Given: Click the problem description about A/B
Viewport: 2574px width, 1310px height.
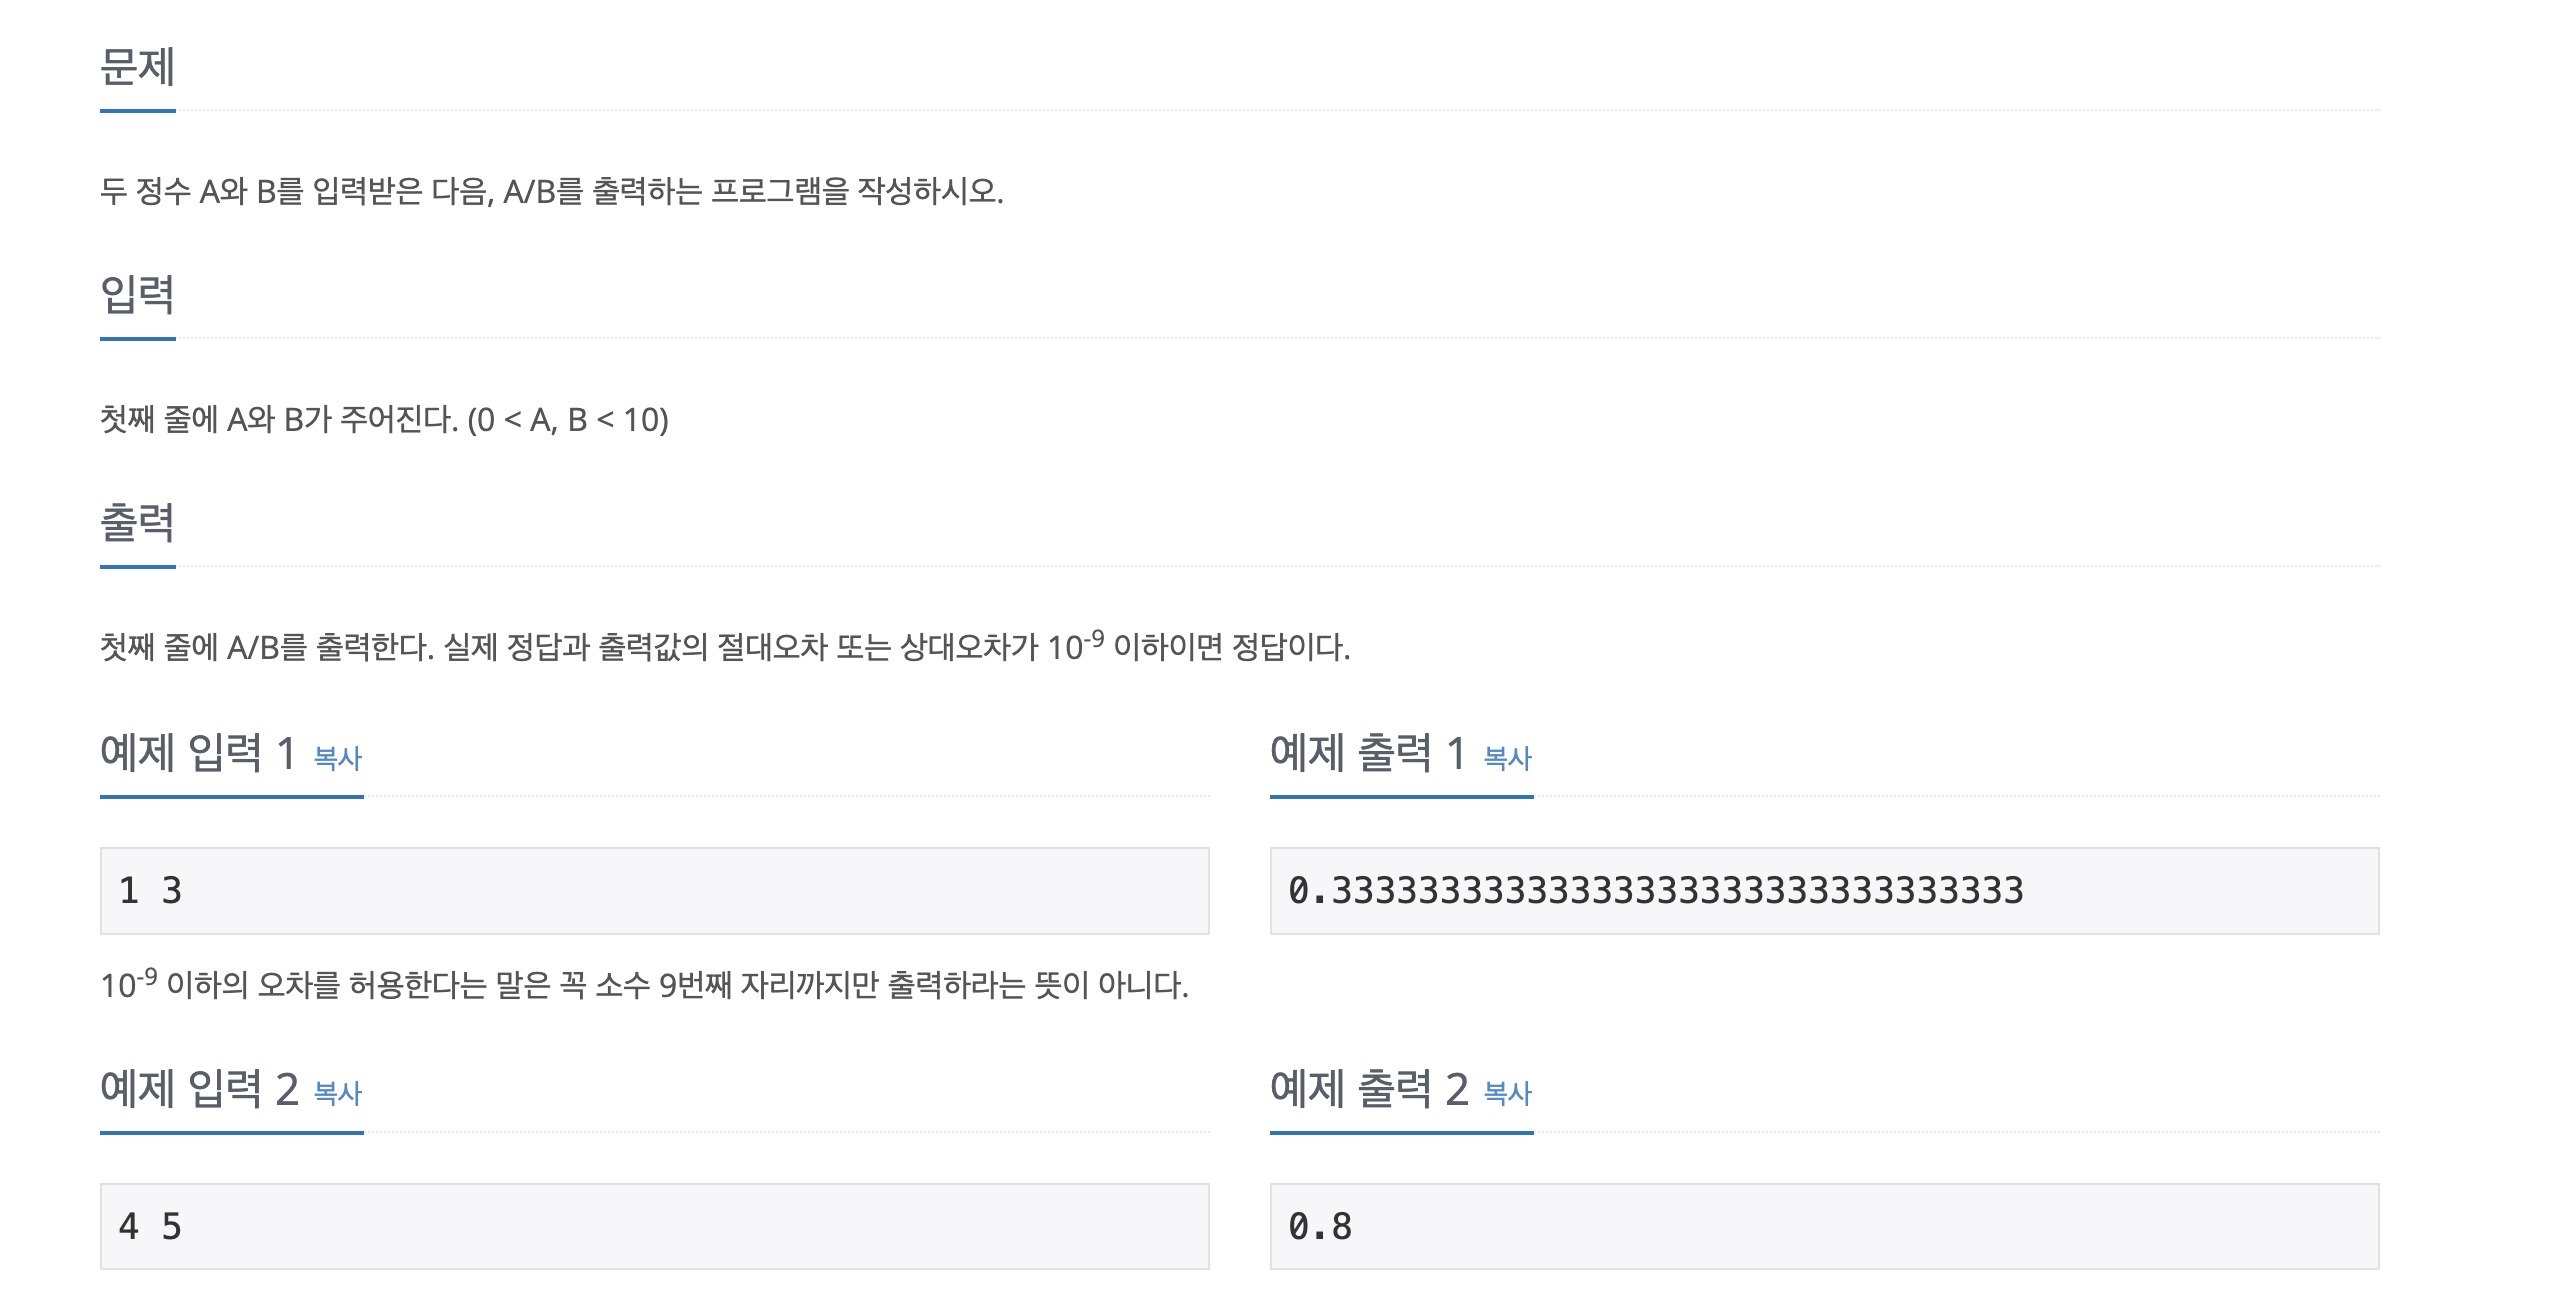Looking at the screenshot, I should pos(552,191).
